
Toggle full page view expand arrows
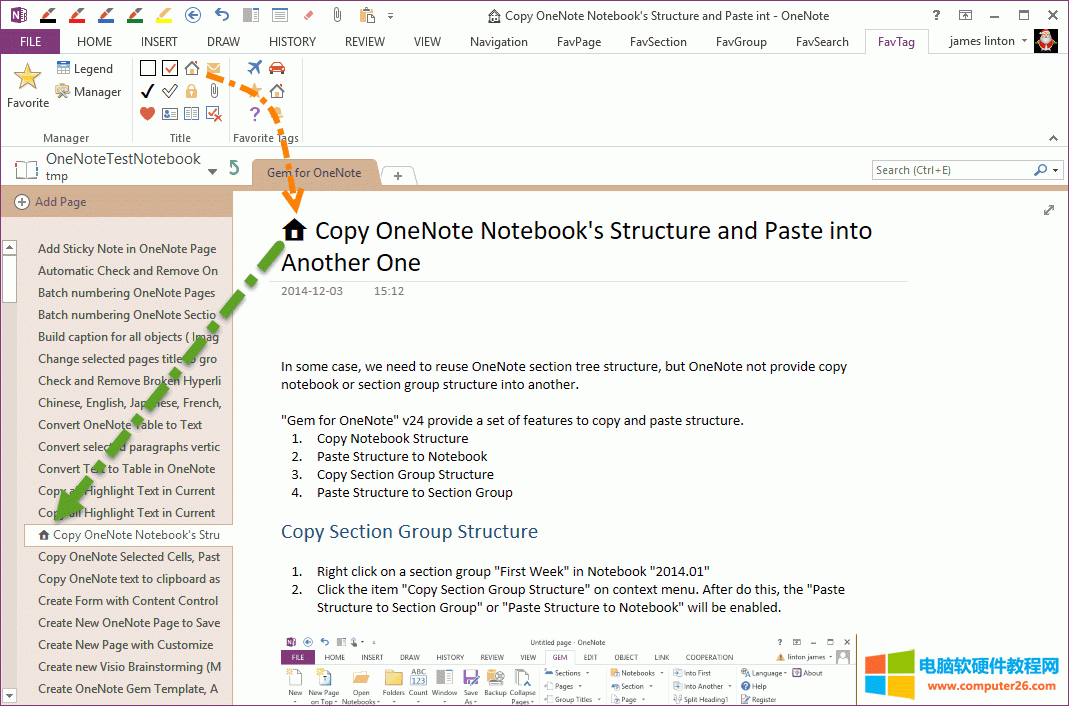1049,210
